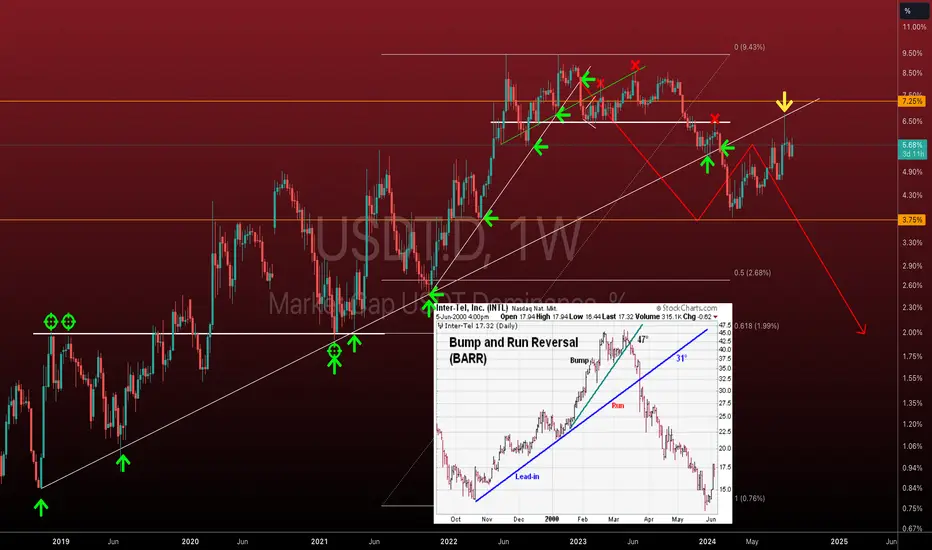
Task: Select the 0.618 (1.99%) Fibonacci level label
Action: pyautogui.click(x=756, y=326)
